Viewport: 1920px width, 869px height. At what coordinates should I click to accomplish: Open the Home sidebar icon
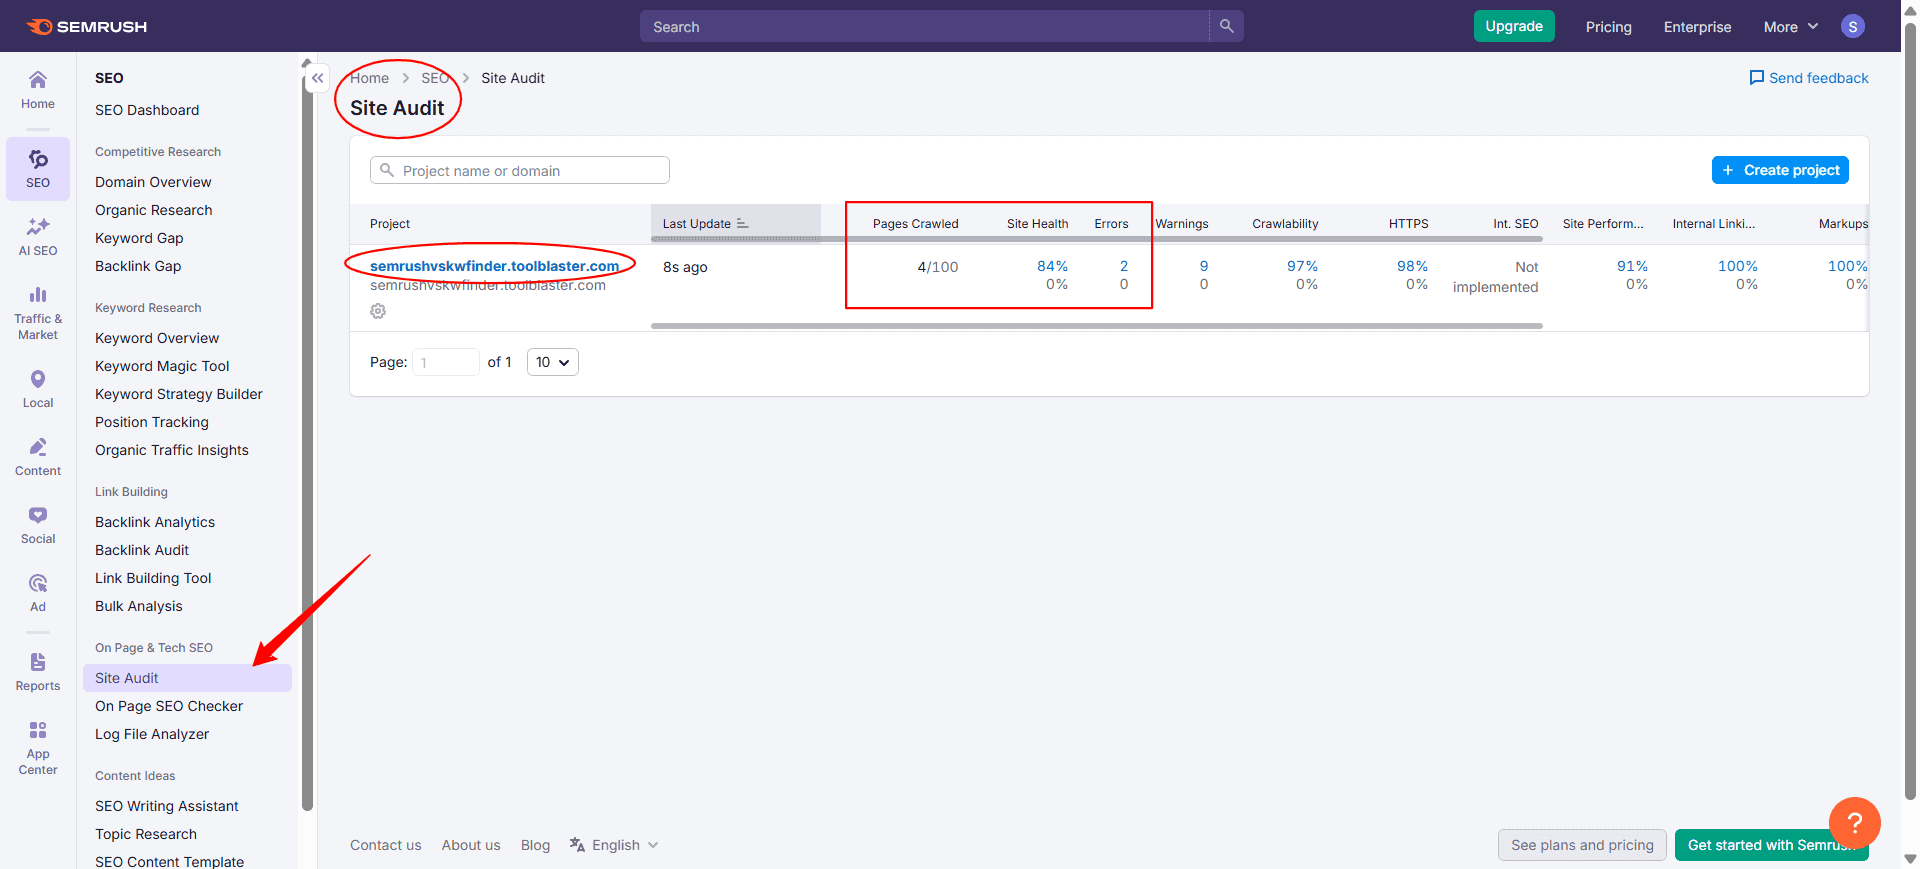pyautogui.click(x=38, y=90)
